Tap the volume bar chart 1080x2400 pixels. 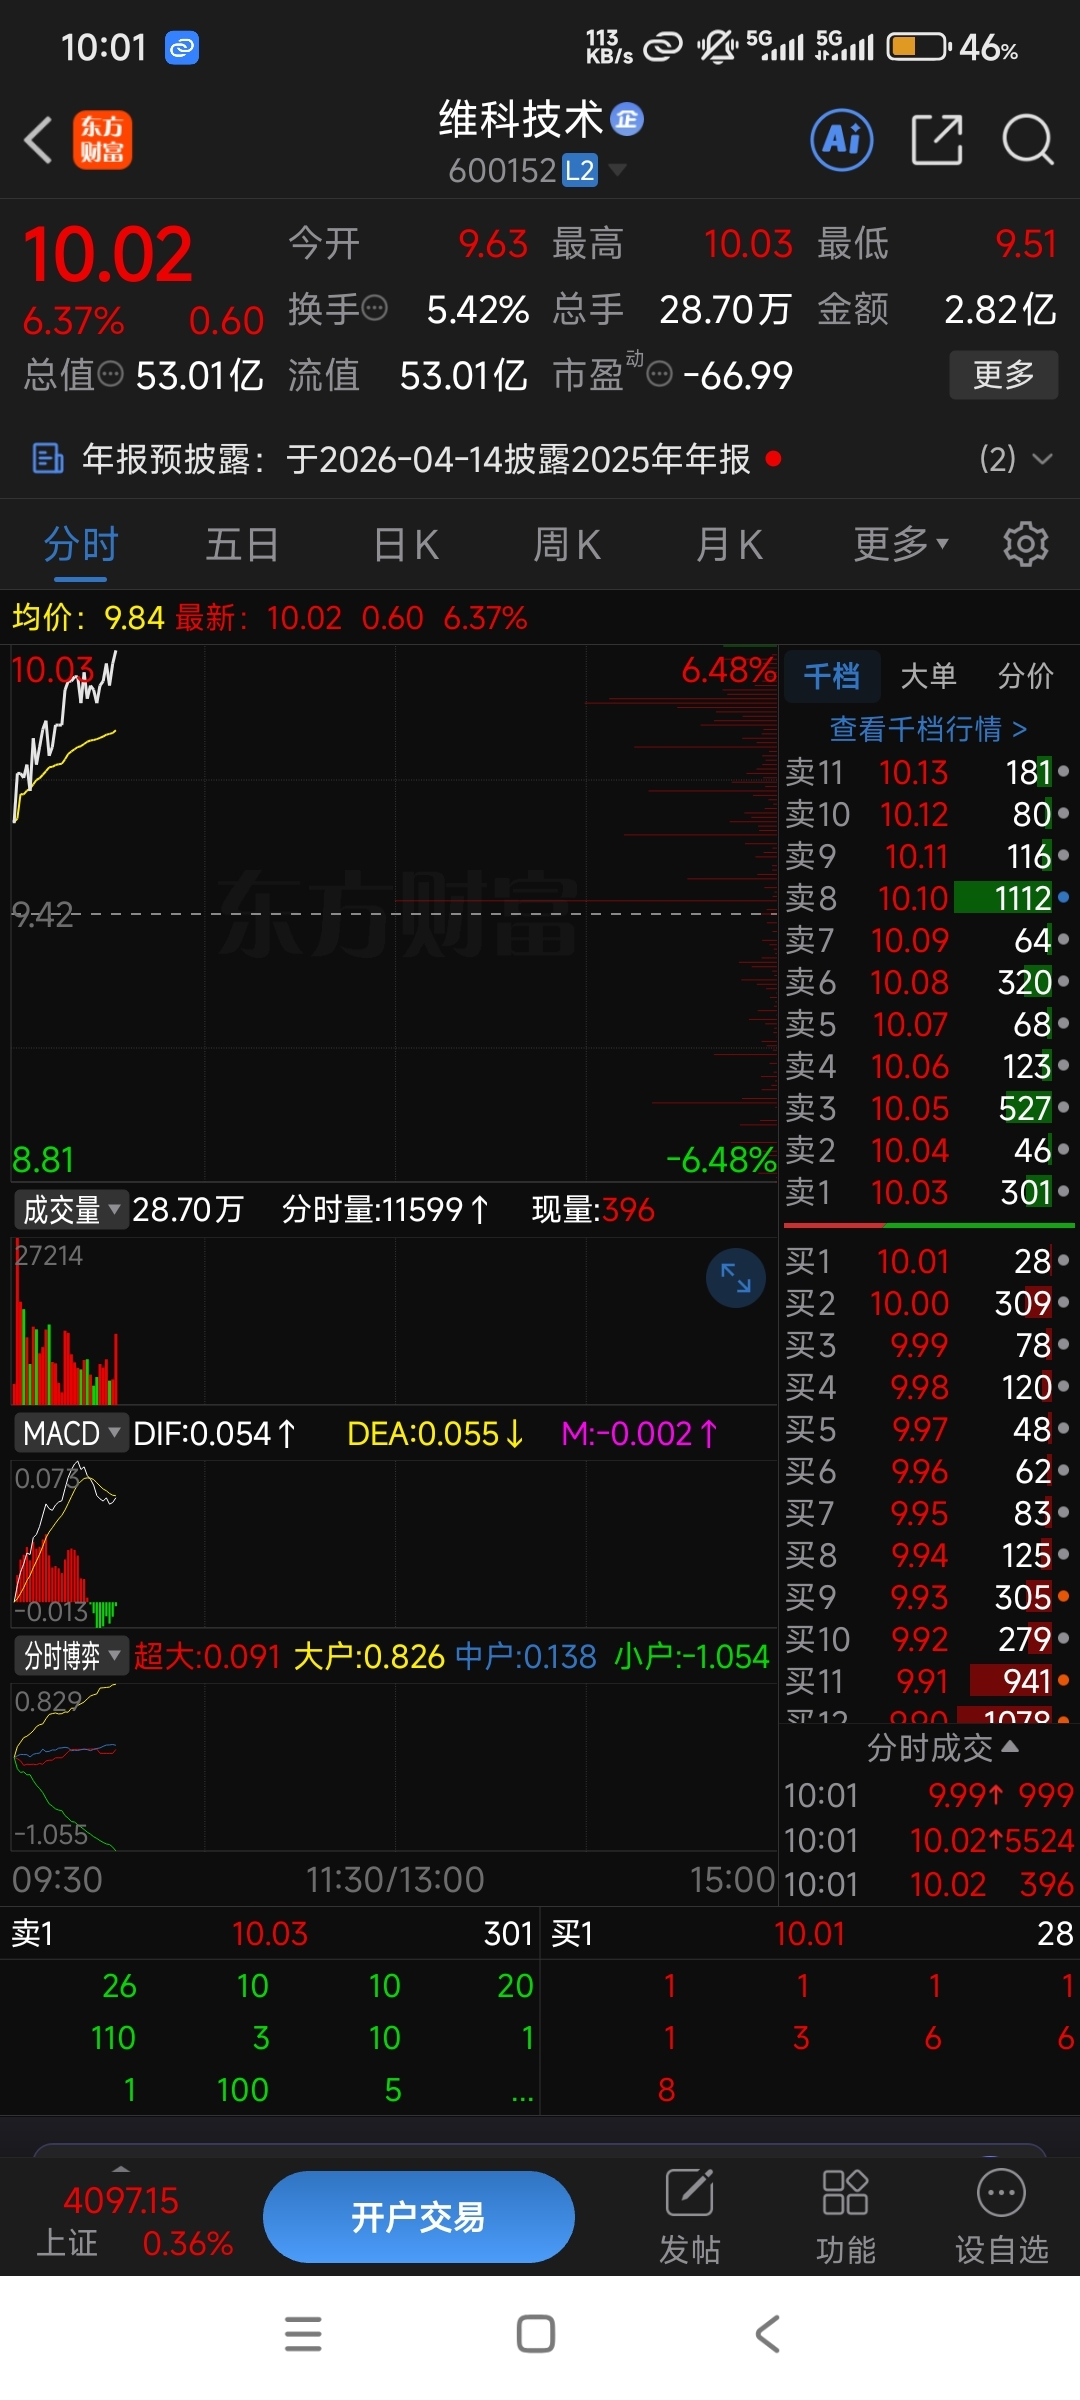click(x=394, y=1321)
